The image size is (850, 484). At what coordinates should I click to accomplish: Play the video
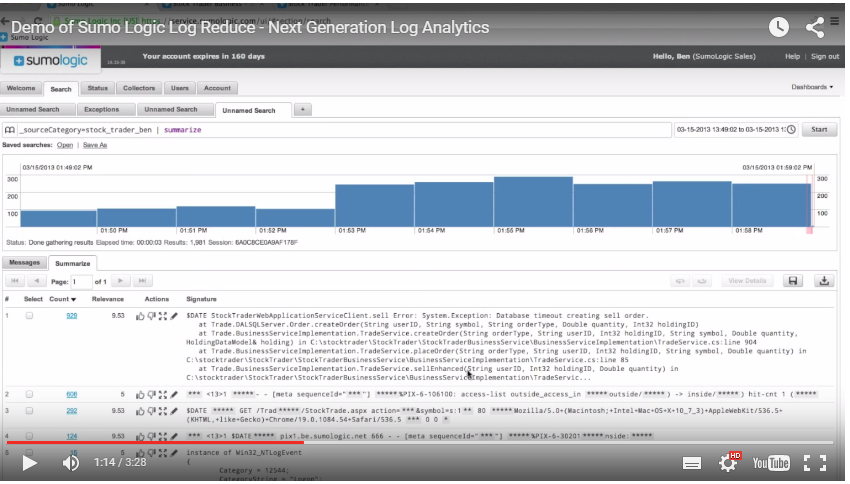pyautogui.click(x=29, y=463)
